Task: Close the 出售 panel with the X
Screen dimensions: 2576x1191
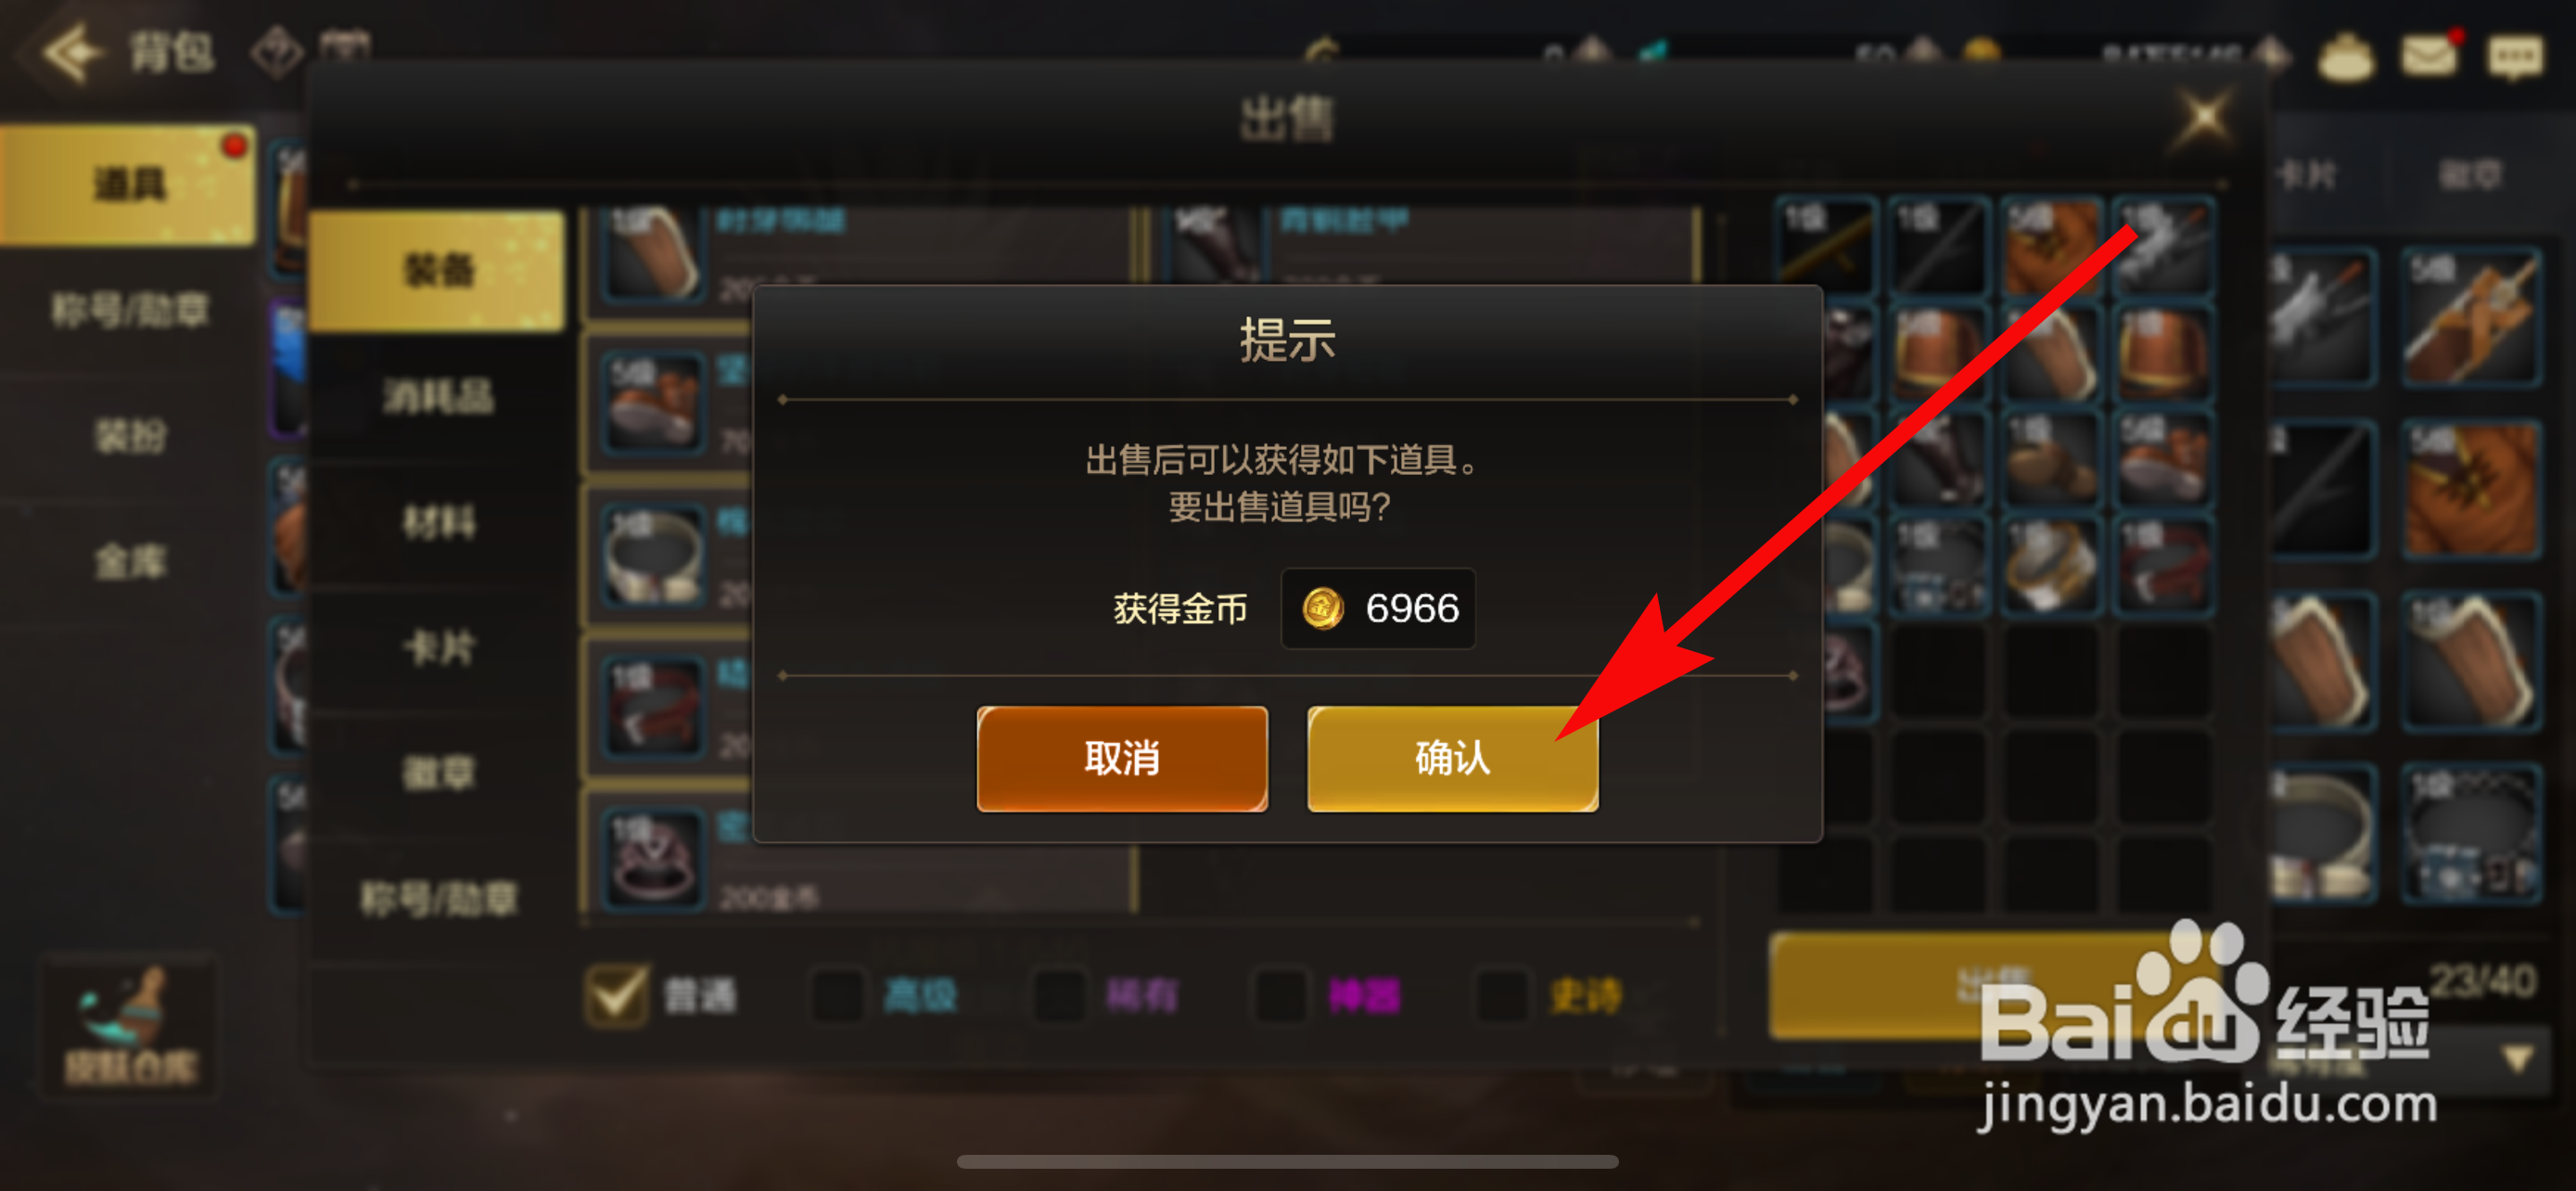Action: tap(2203, 119)
